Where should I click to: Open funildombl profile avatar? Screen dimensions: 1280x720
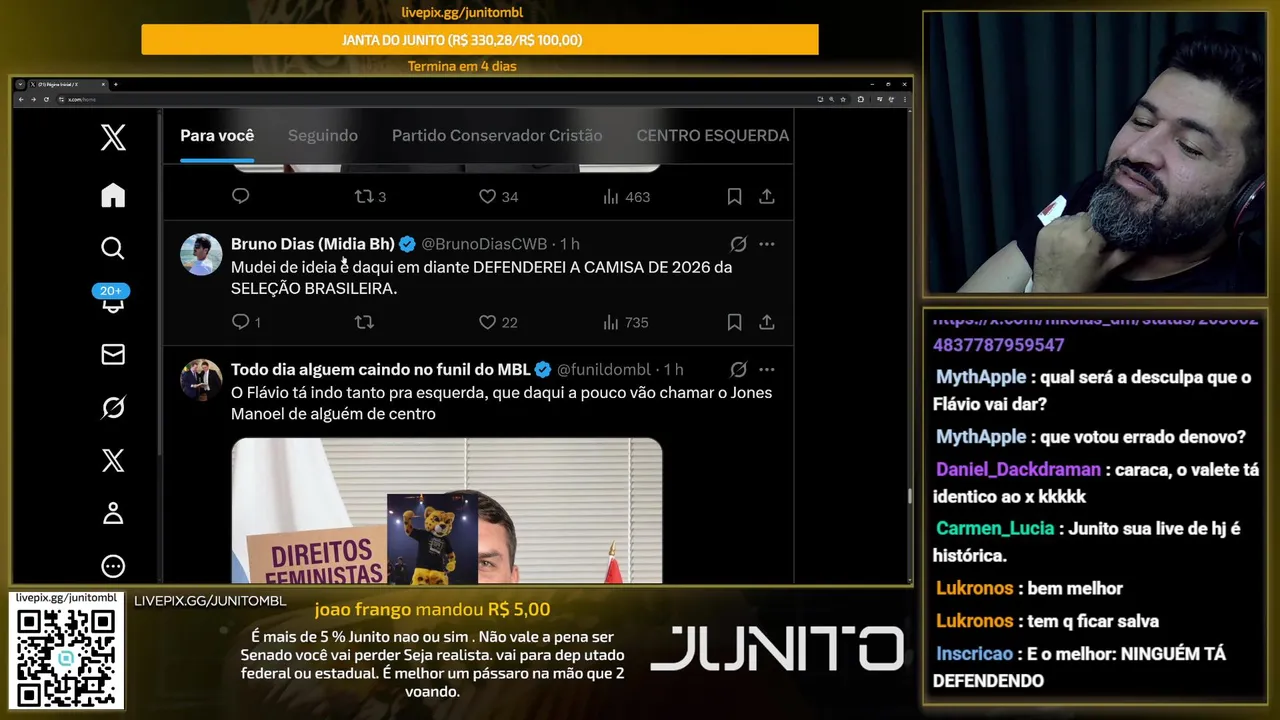[x=201, y=380]
